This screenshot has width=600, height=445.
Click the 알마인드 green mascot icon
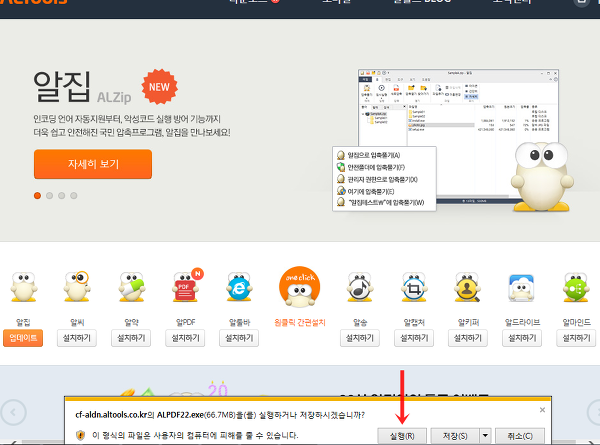coord(576,287)
